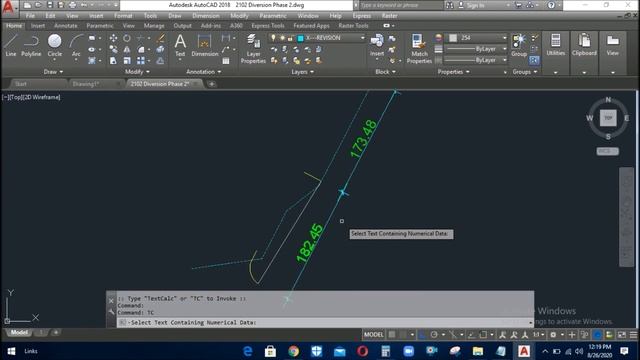Screen dimensions: 640x360
Task: Click the Sign In button
Action: click(x=475, y=5)
